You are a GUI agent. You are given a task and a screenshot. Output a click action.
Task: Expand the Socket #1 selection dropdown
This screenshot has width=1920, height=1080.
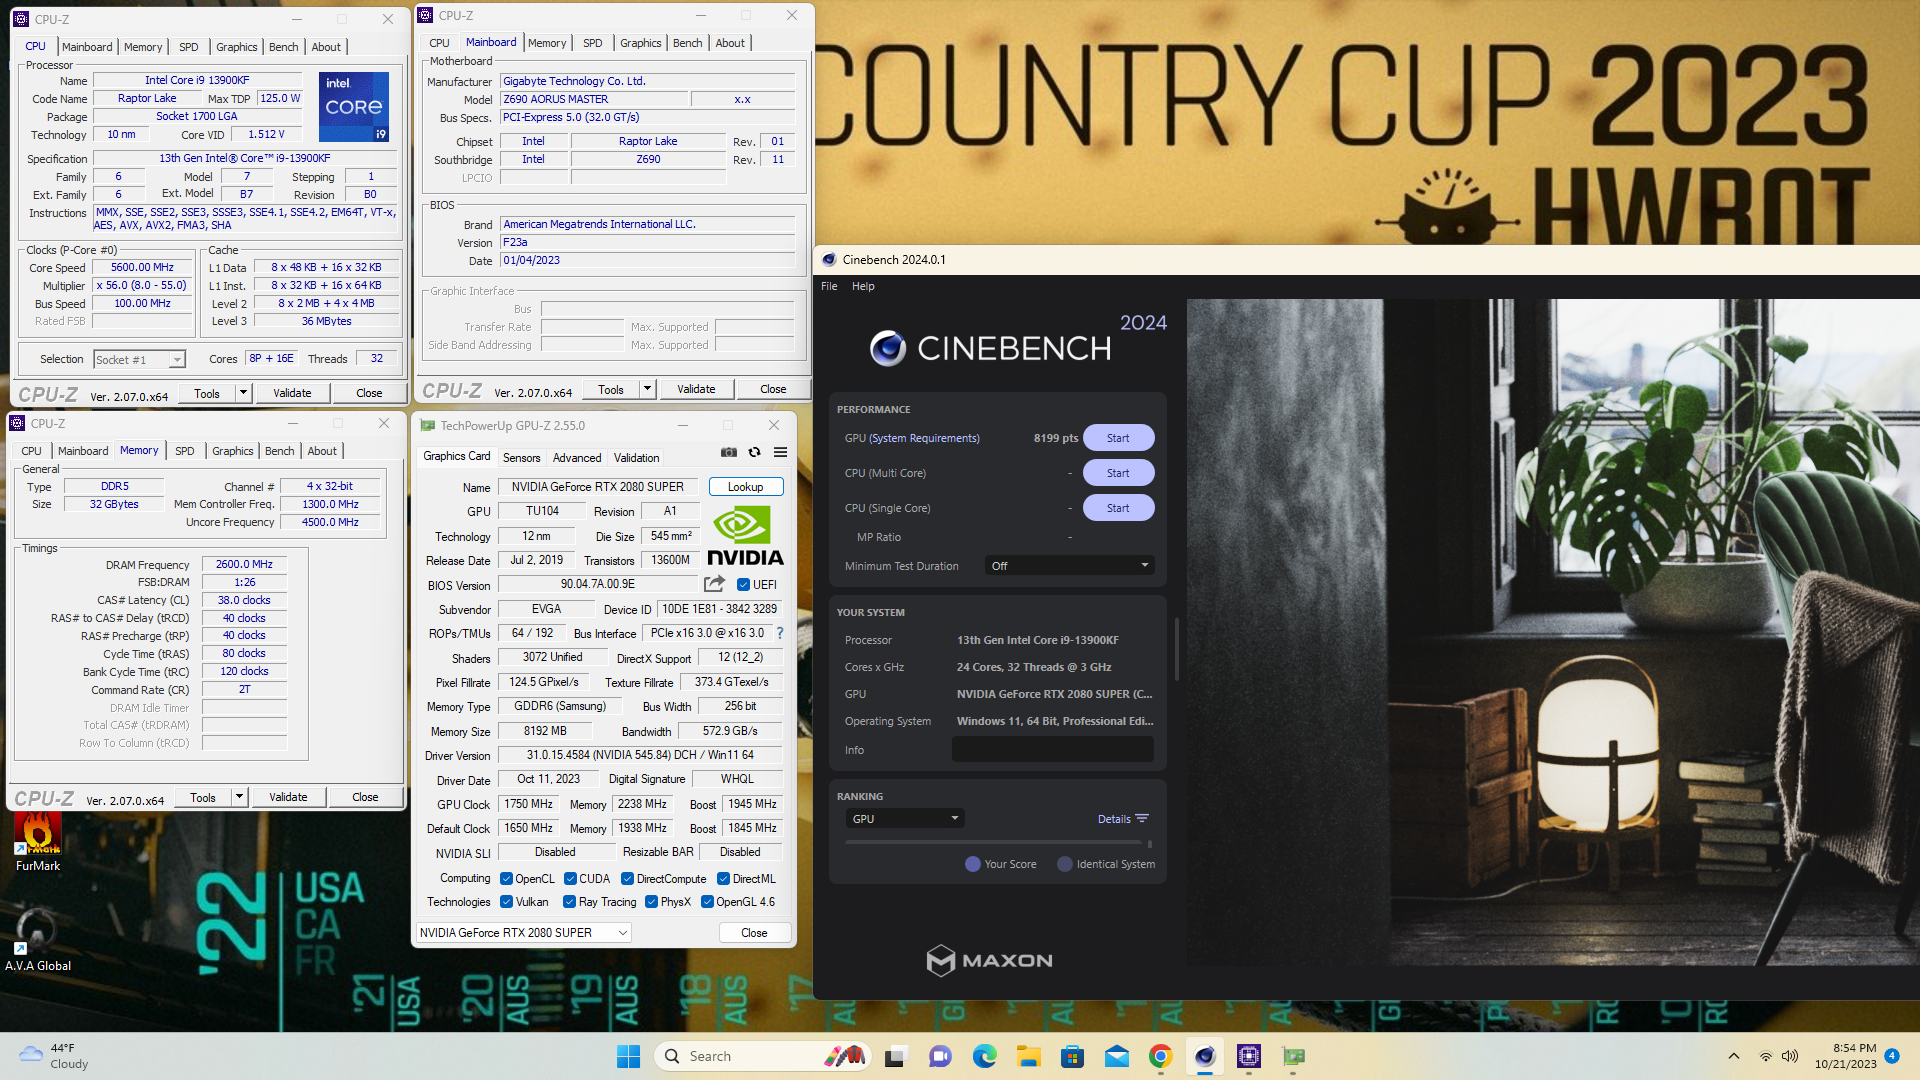click(x=177, y=360)
